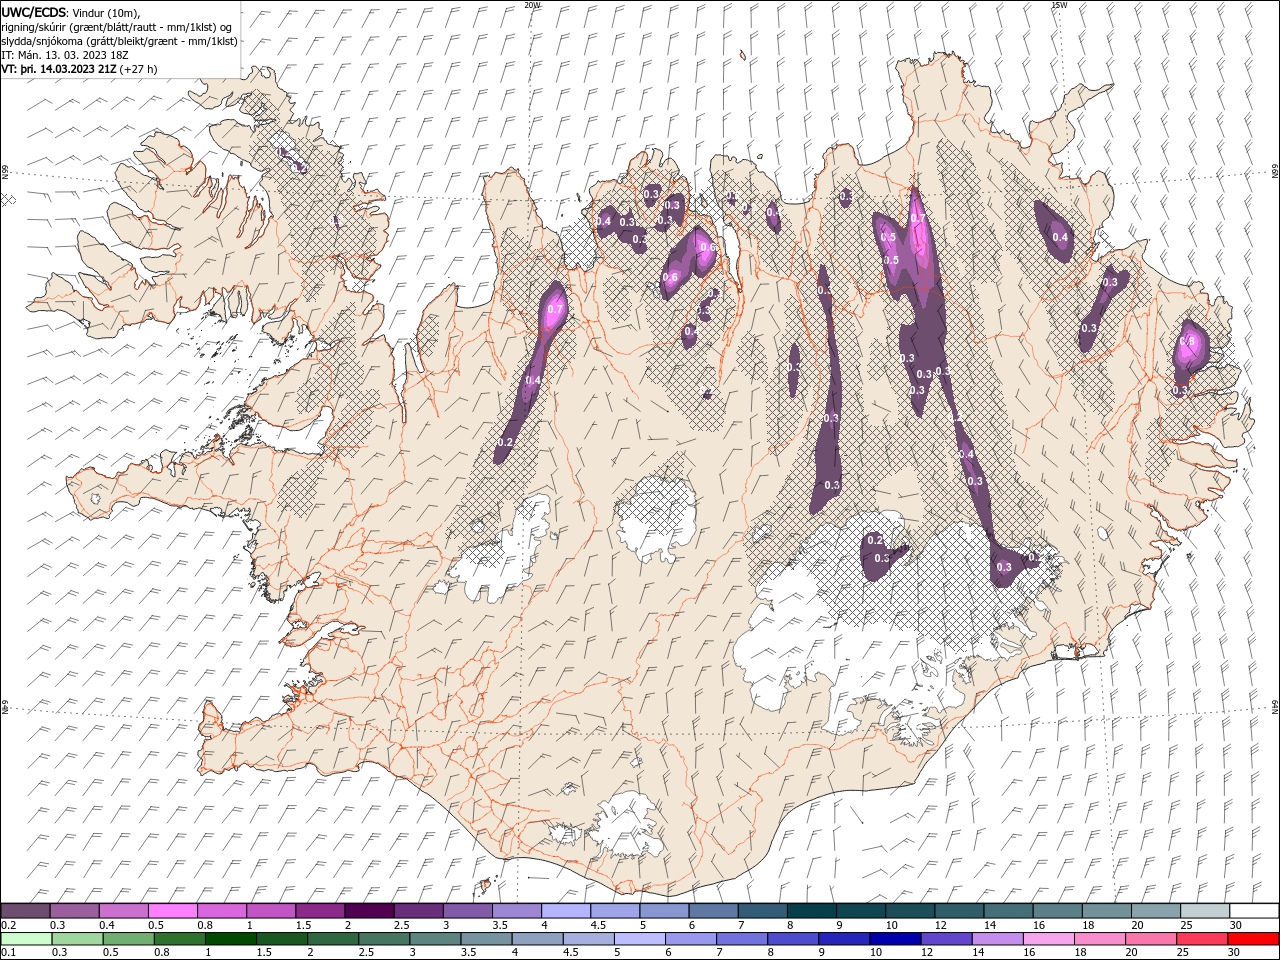
Task: Click the white snow legend swatch after 30
Action: pyautogui.click(x=1254, y=911)
